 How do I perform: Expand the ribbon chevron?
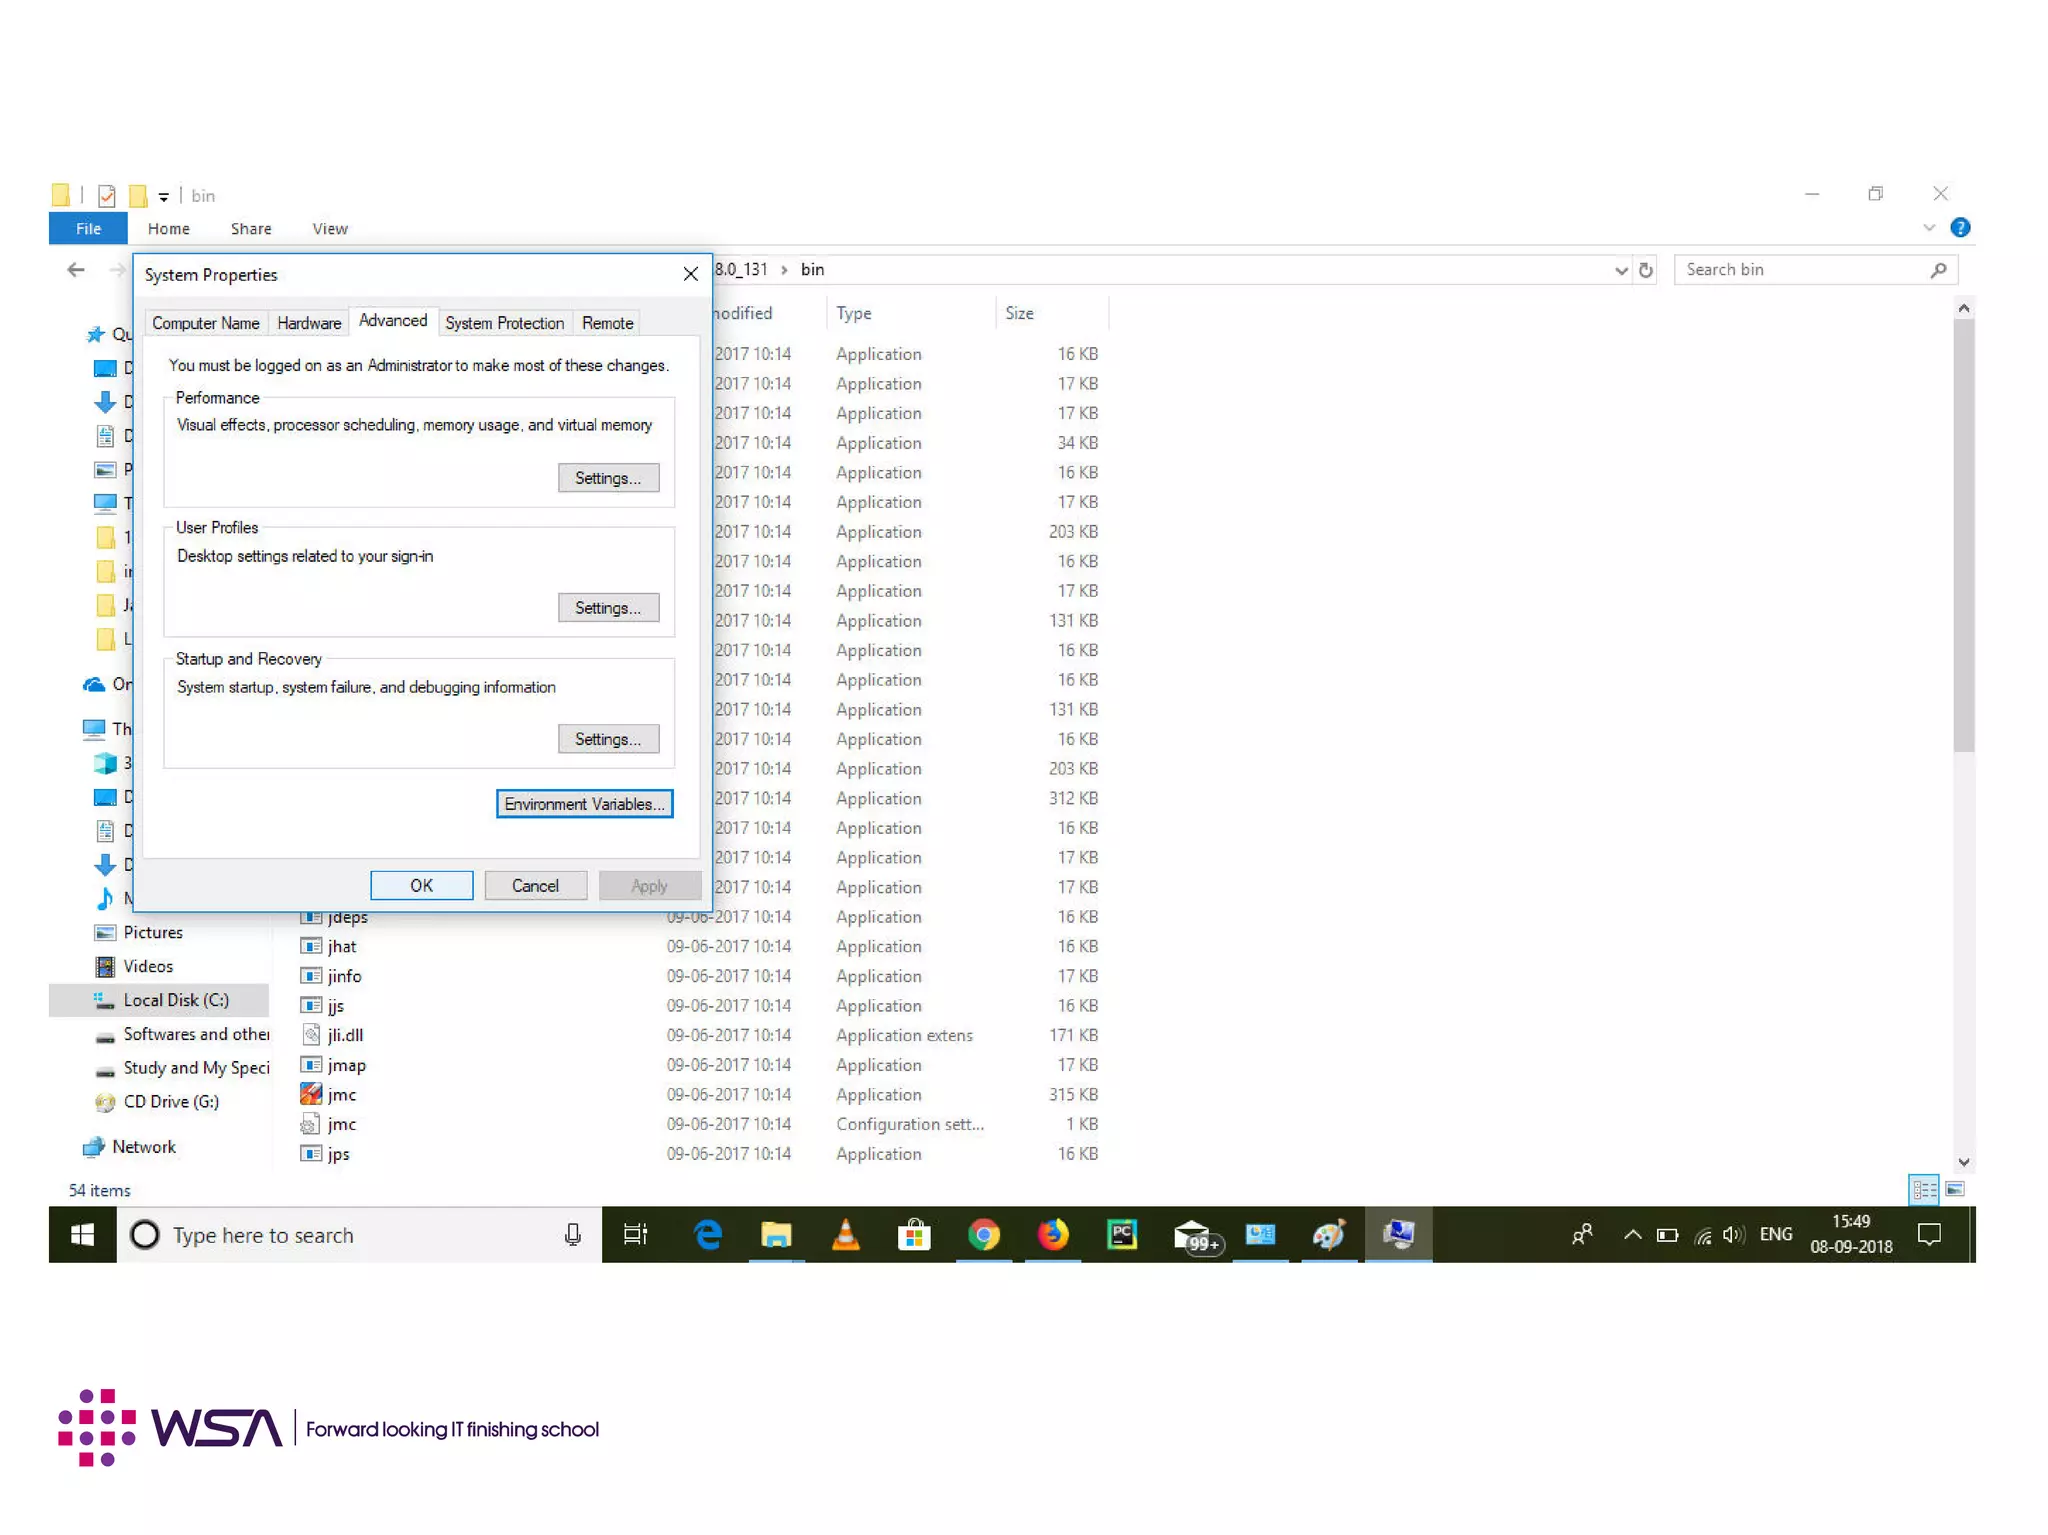(1929, 228)
